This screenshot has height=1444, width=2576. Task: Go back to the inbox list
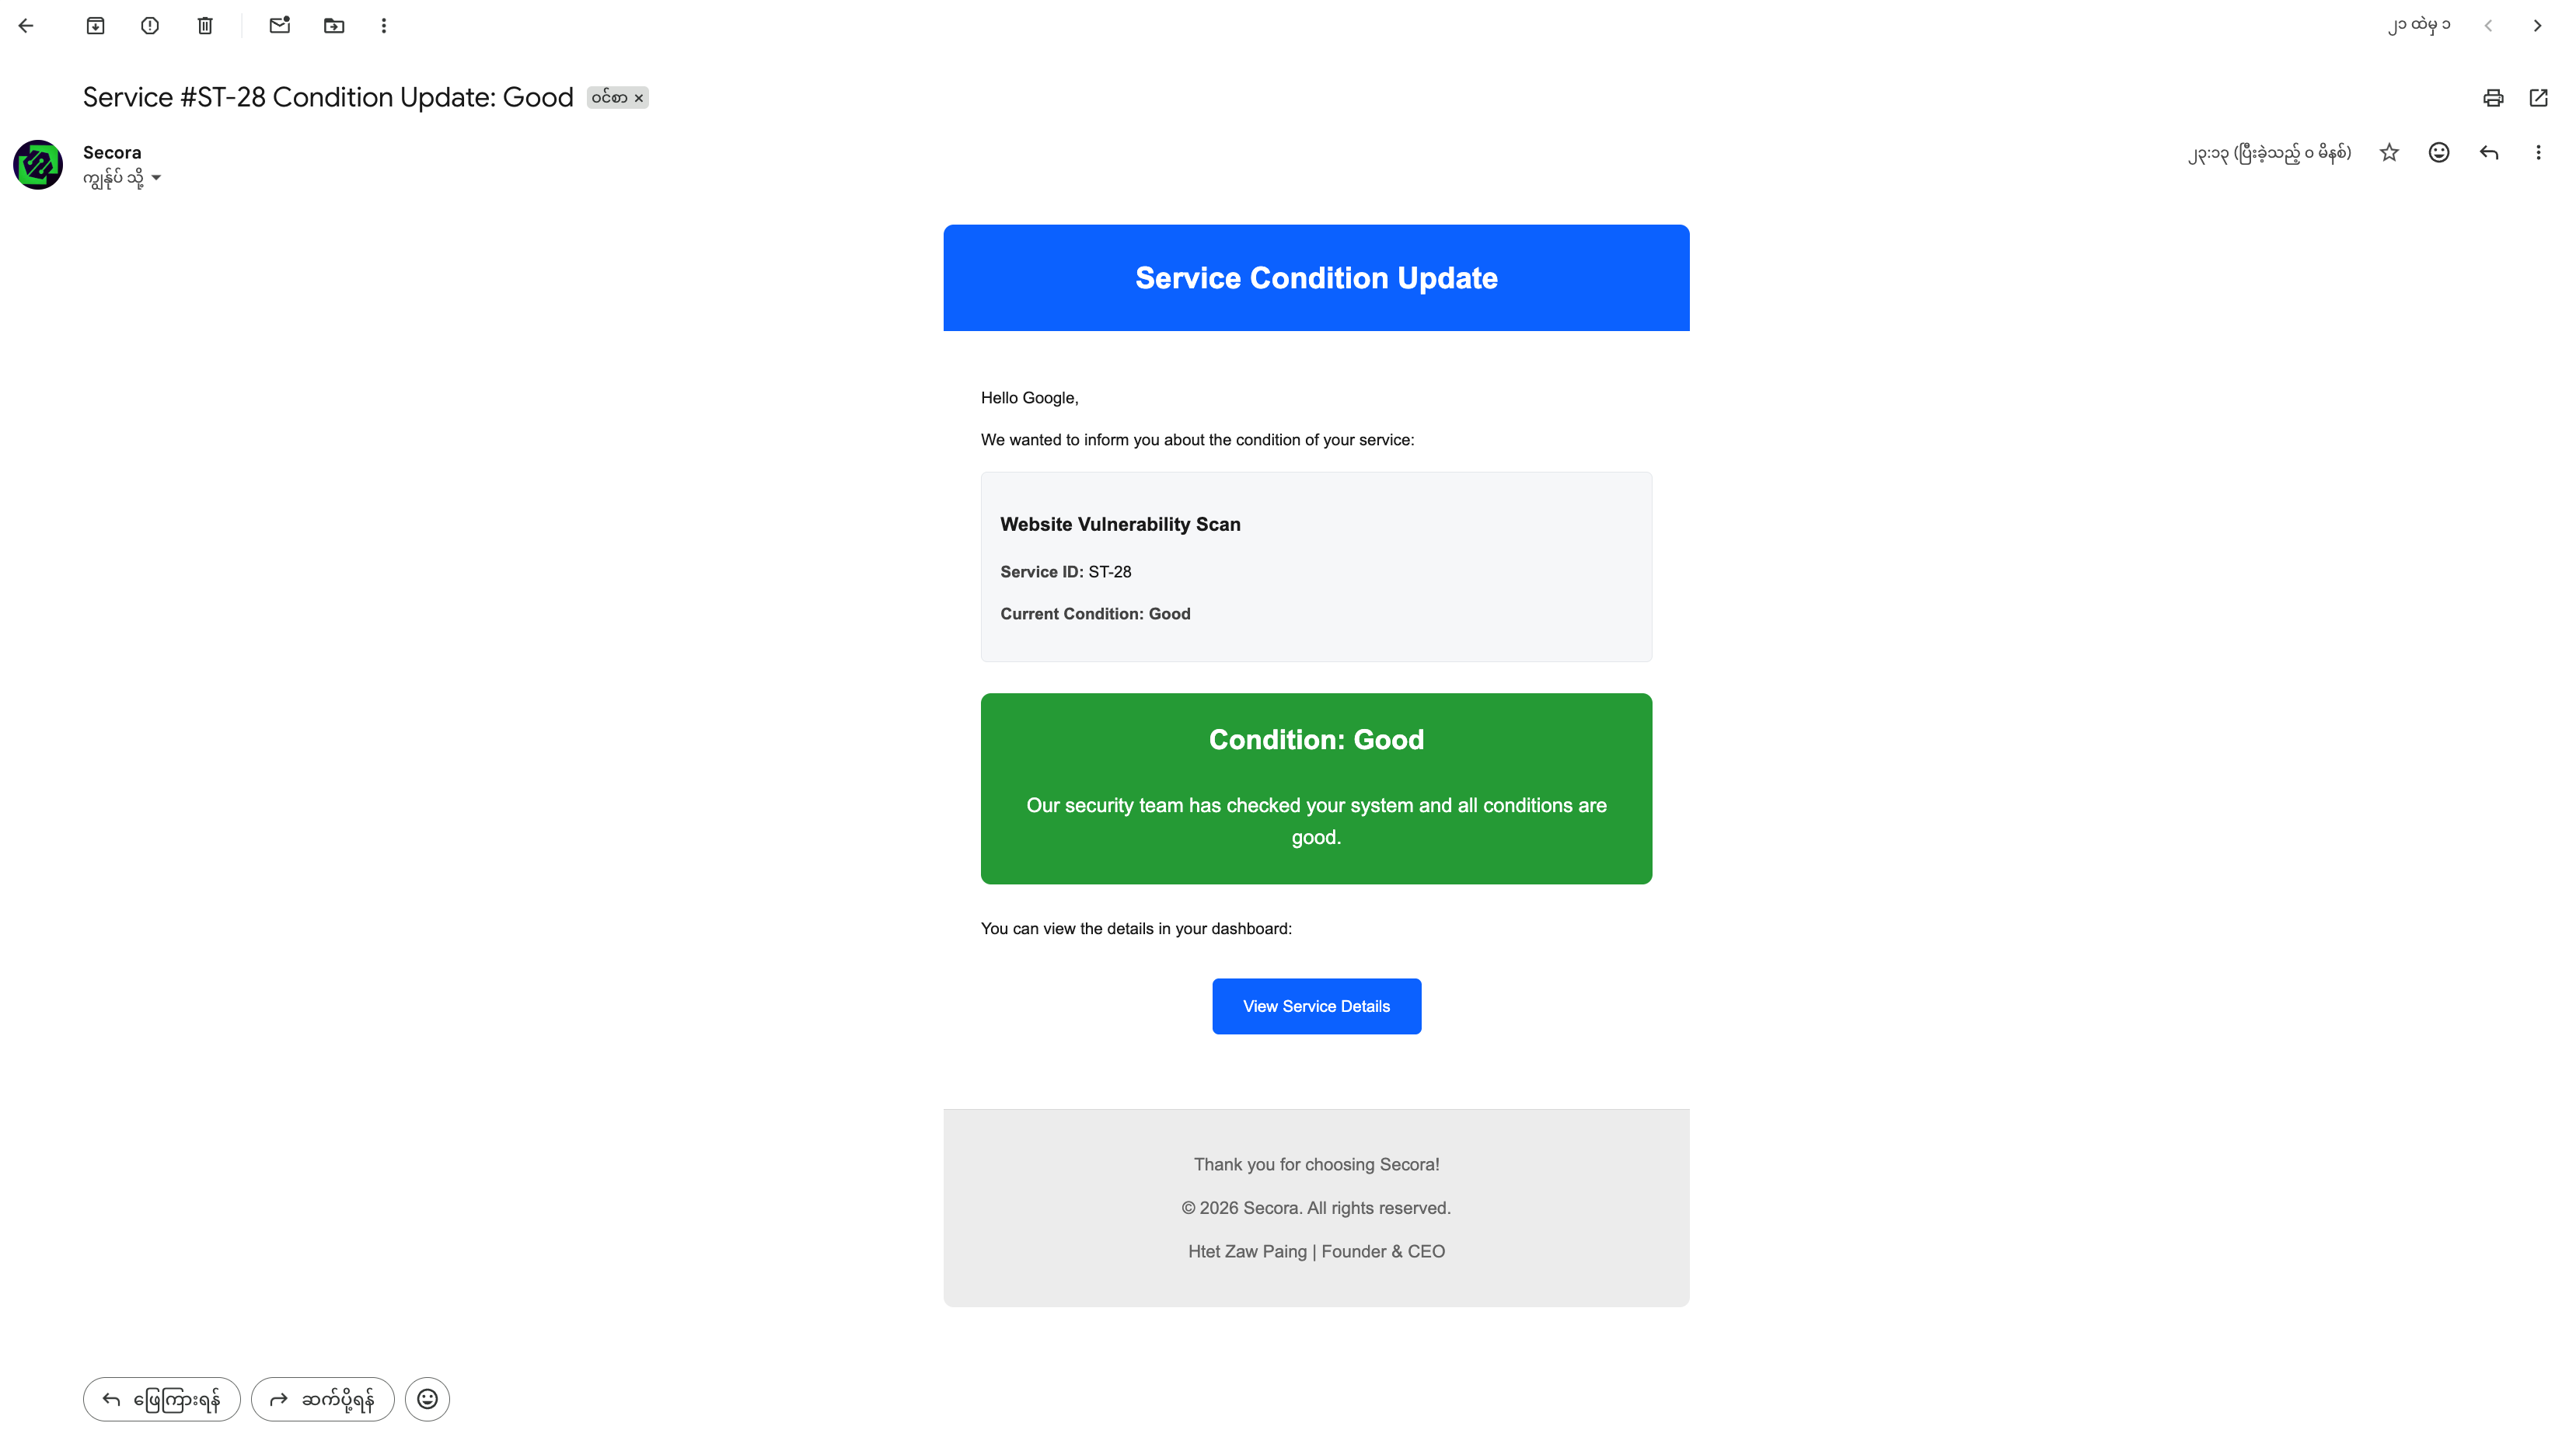[x=26, y=26]
